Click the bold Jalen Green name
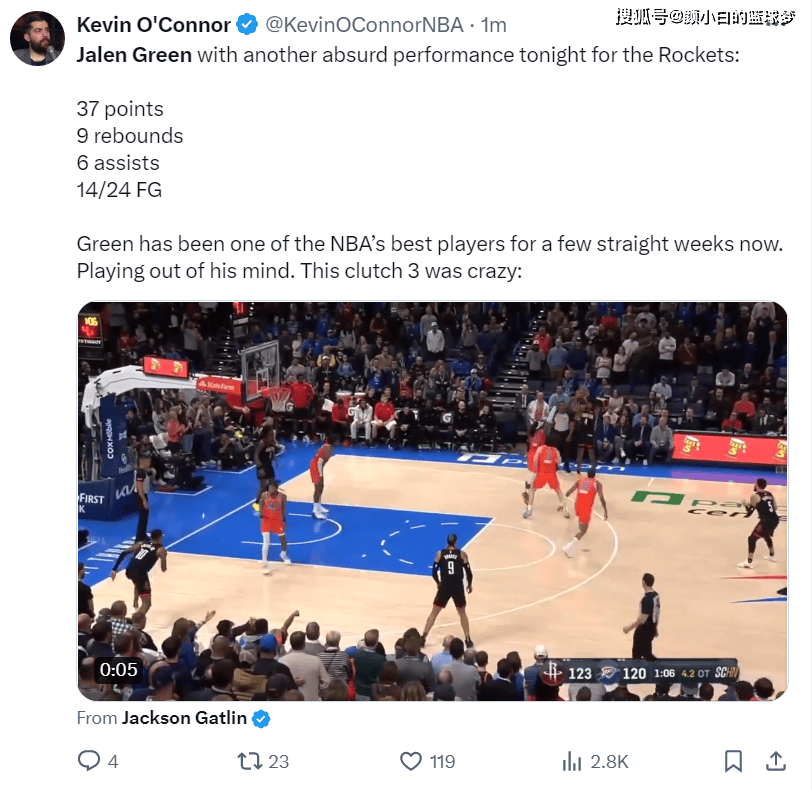 134,55
